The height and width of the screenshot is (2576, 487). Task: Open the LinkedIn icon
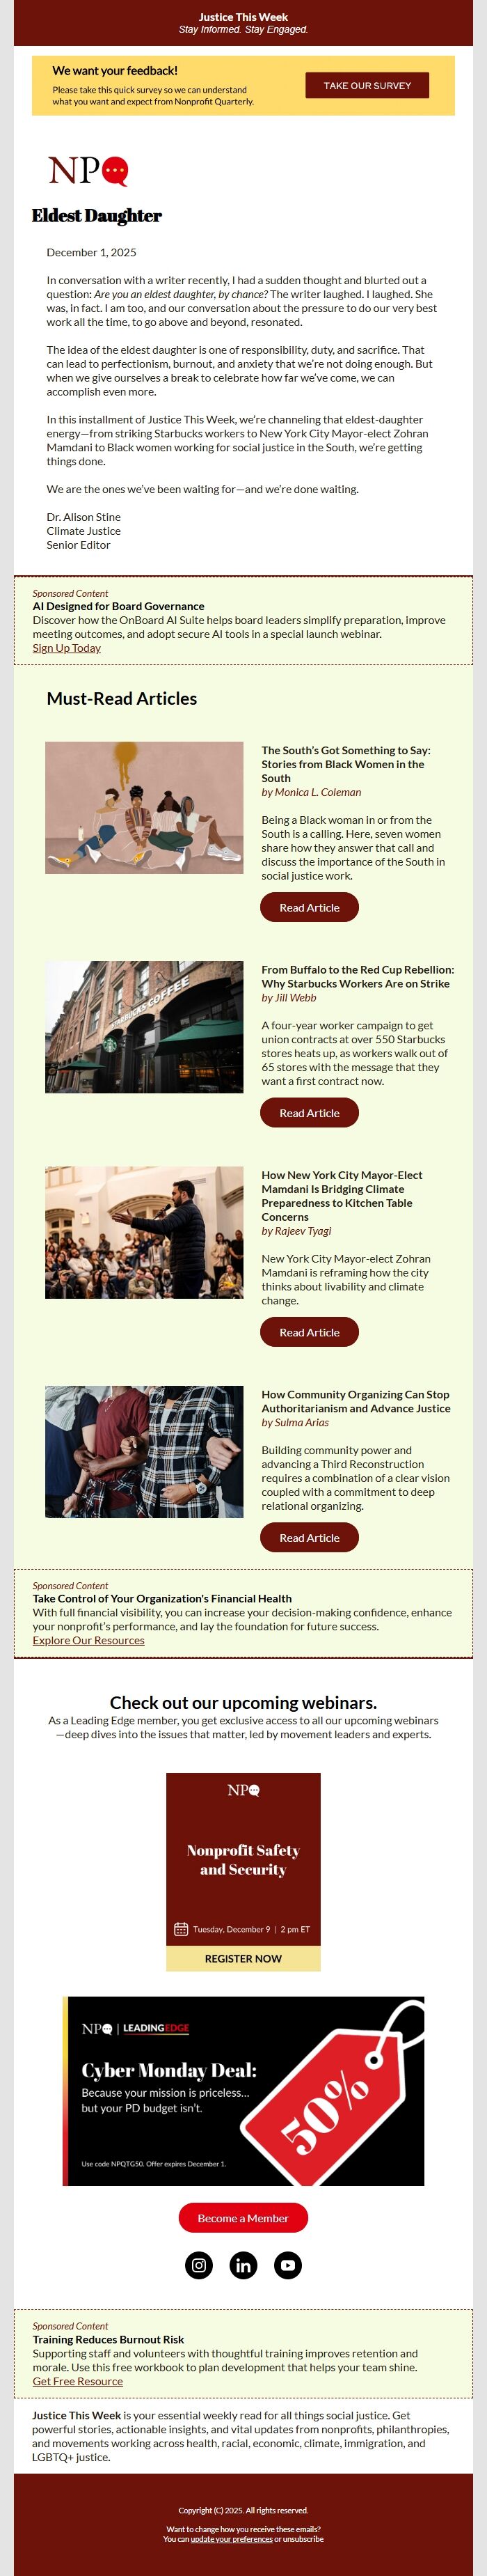243,2265
